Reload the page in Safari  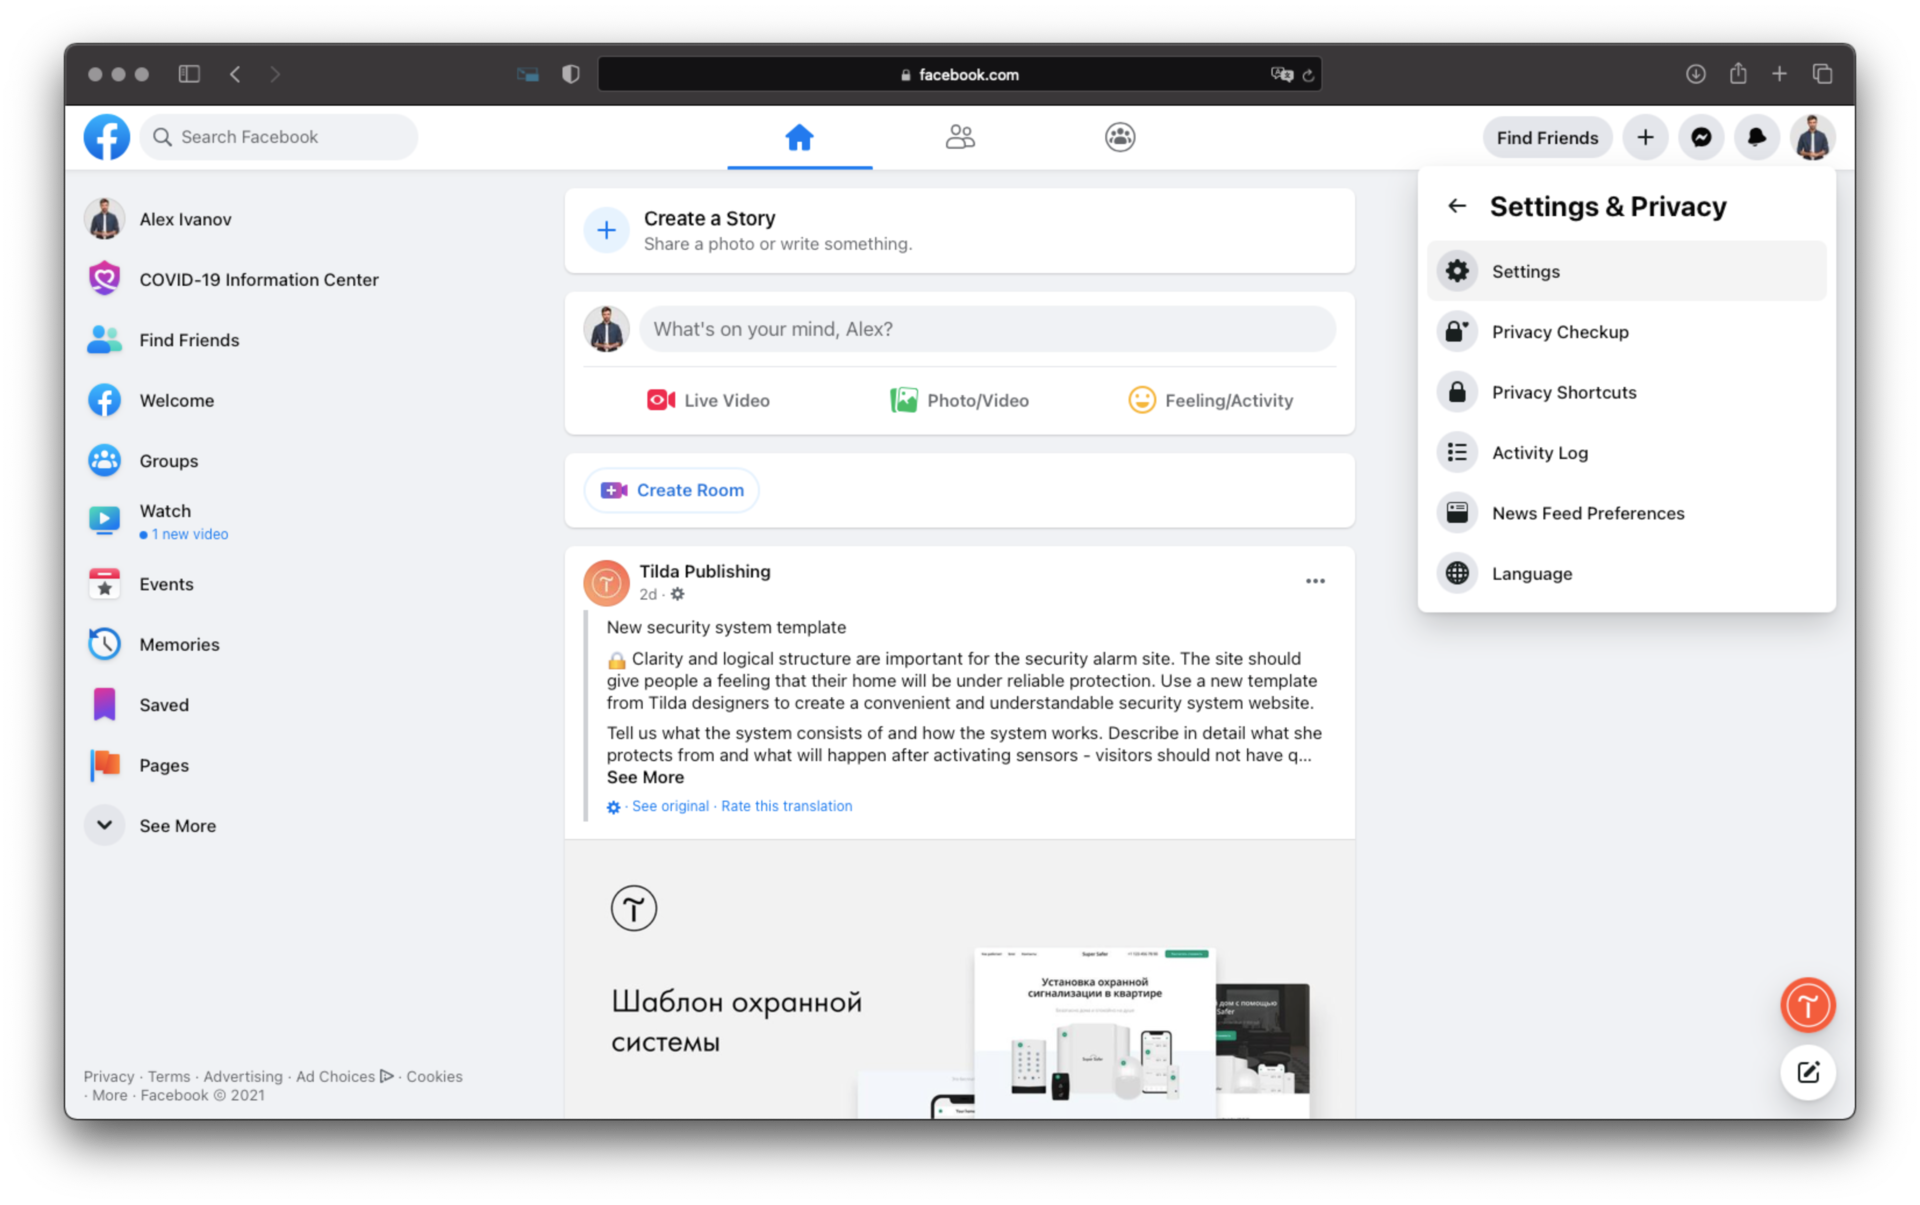tap(1307, 75)
